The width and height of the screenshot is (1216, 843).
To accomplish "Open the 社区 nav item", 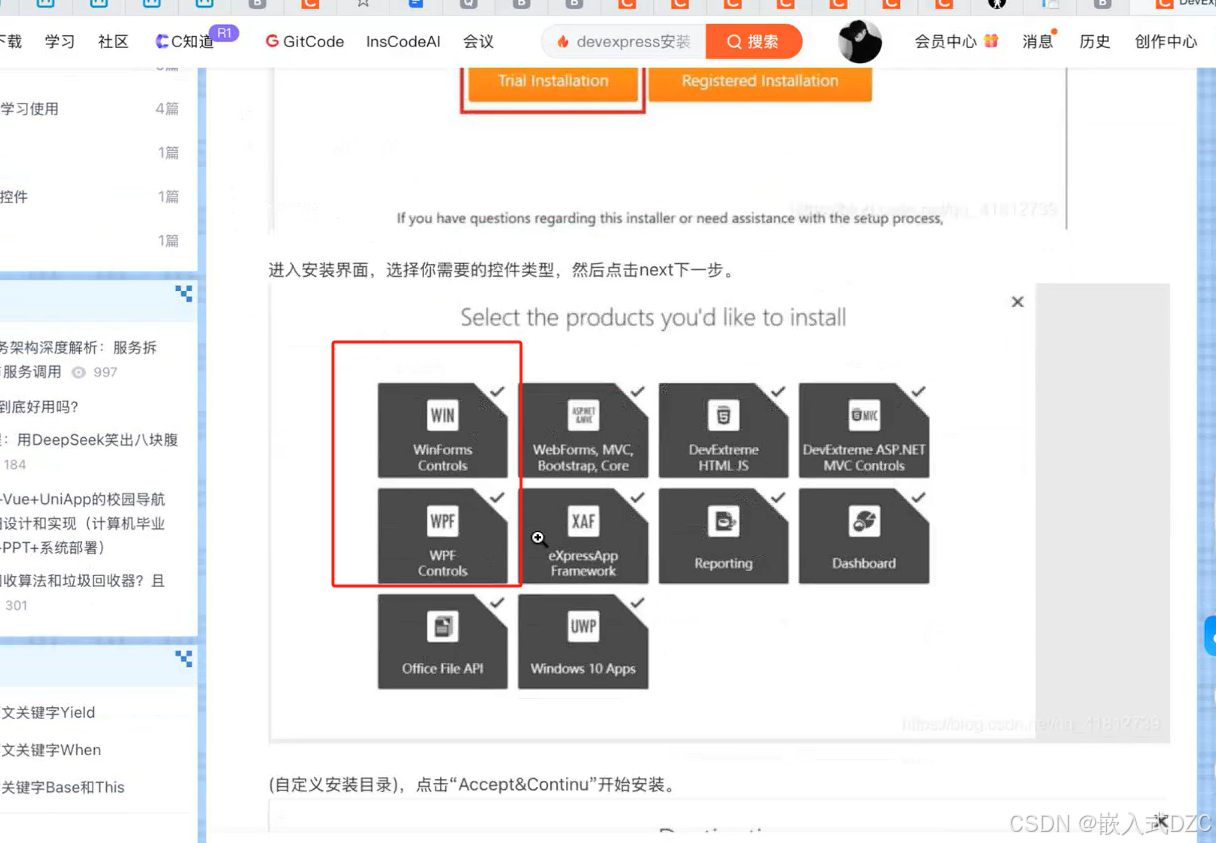I will [113, 42].
